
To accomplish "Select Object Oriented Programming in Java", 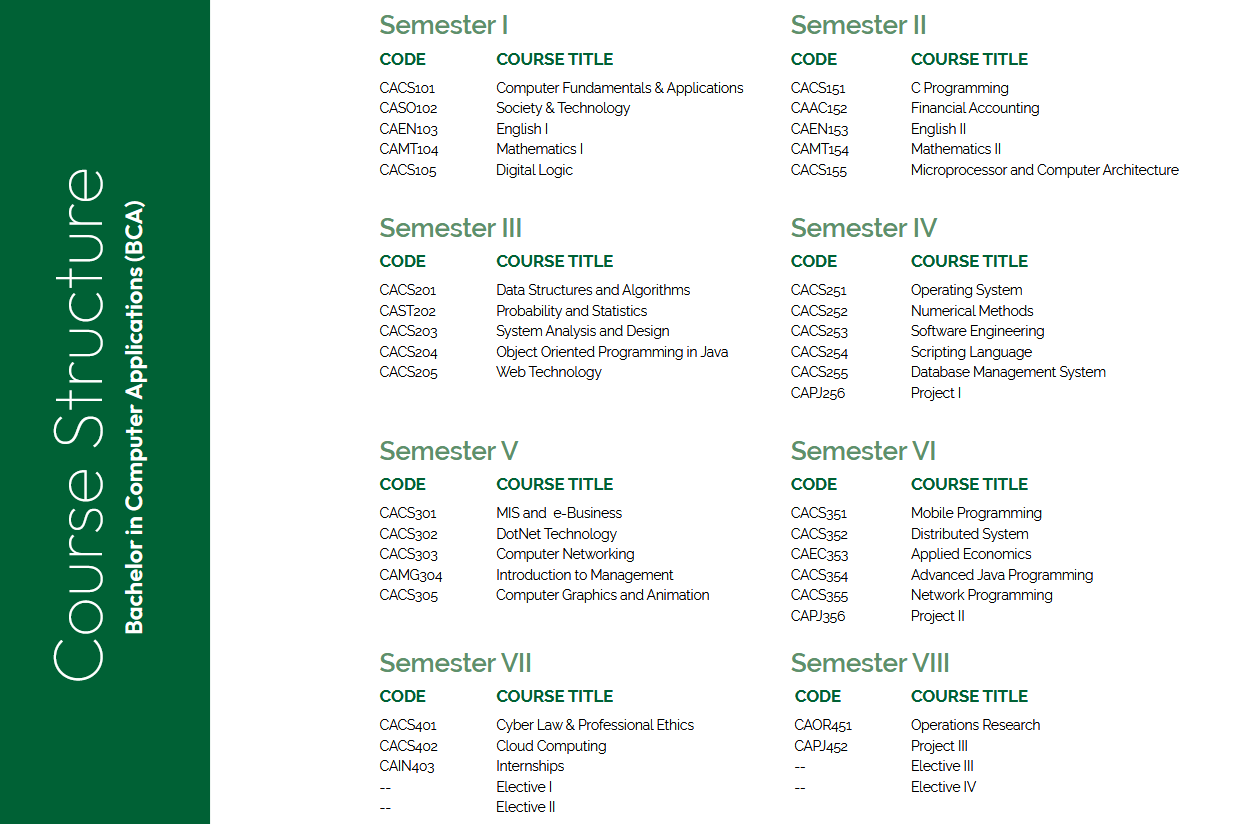I will 612,352.
